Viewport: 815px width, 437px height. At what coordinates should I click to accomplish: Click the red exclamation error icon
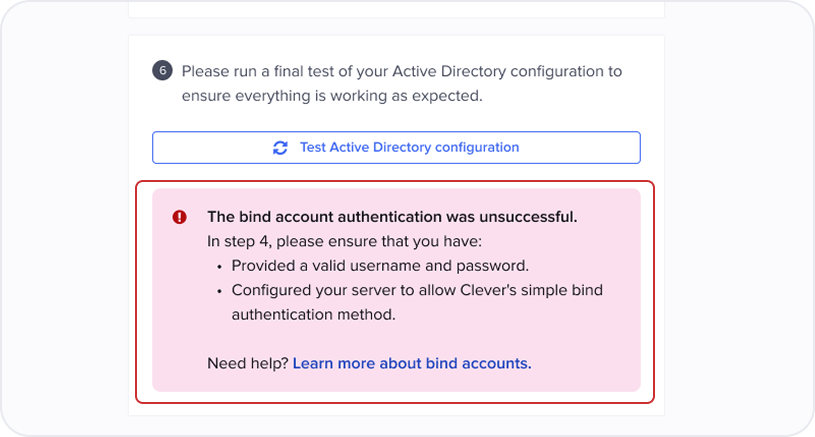(179, 217)
